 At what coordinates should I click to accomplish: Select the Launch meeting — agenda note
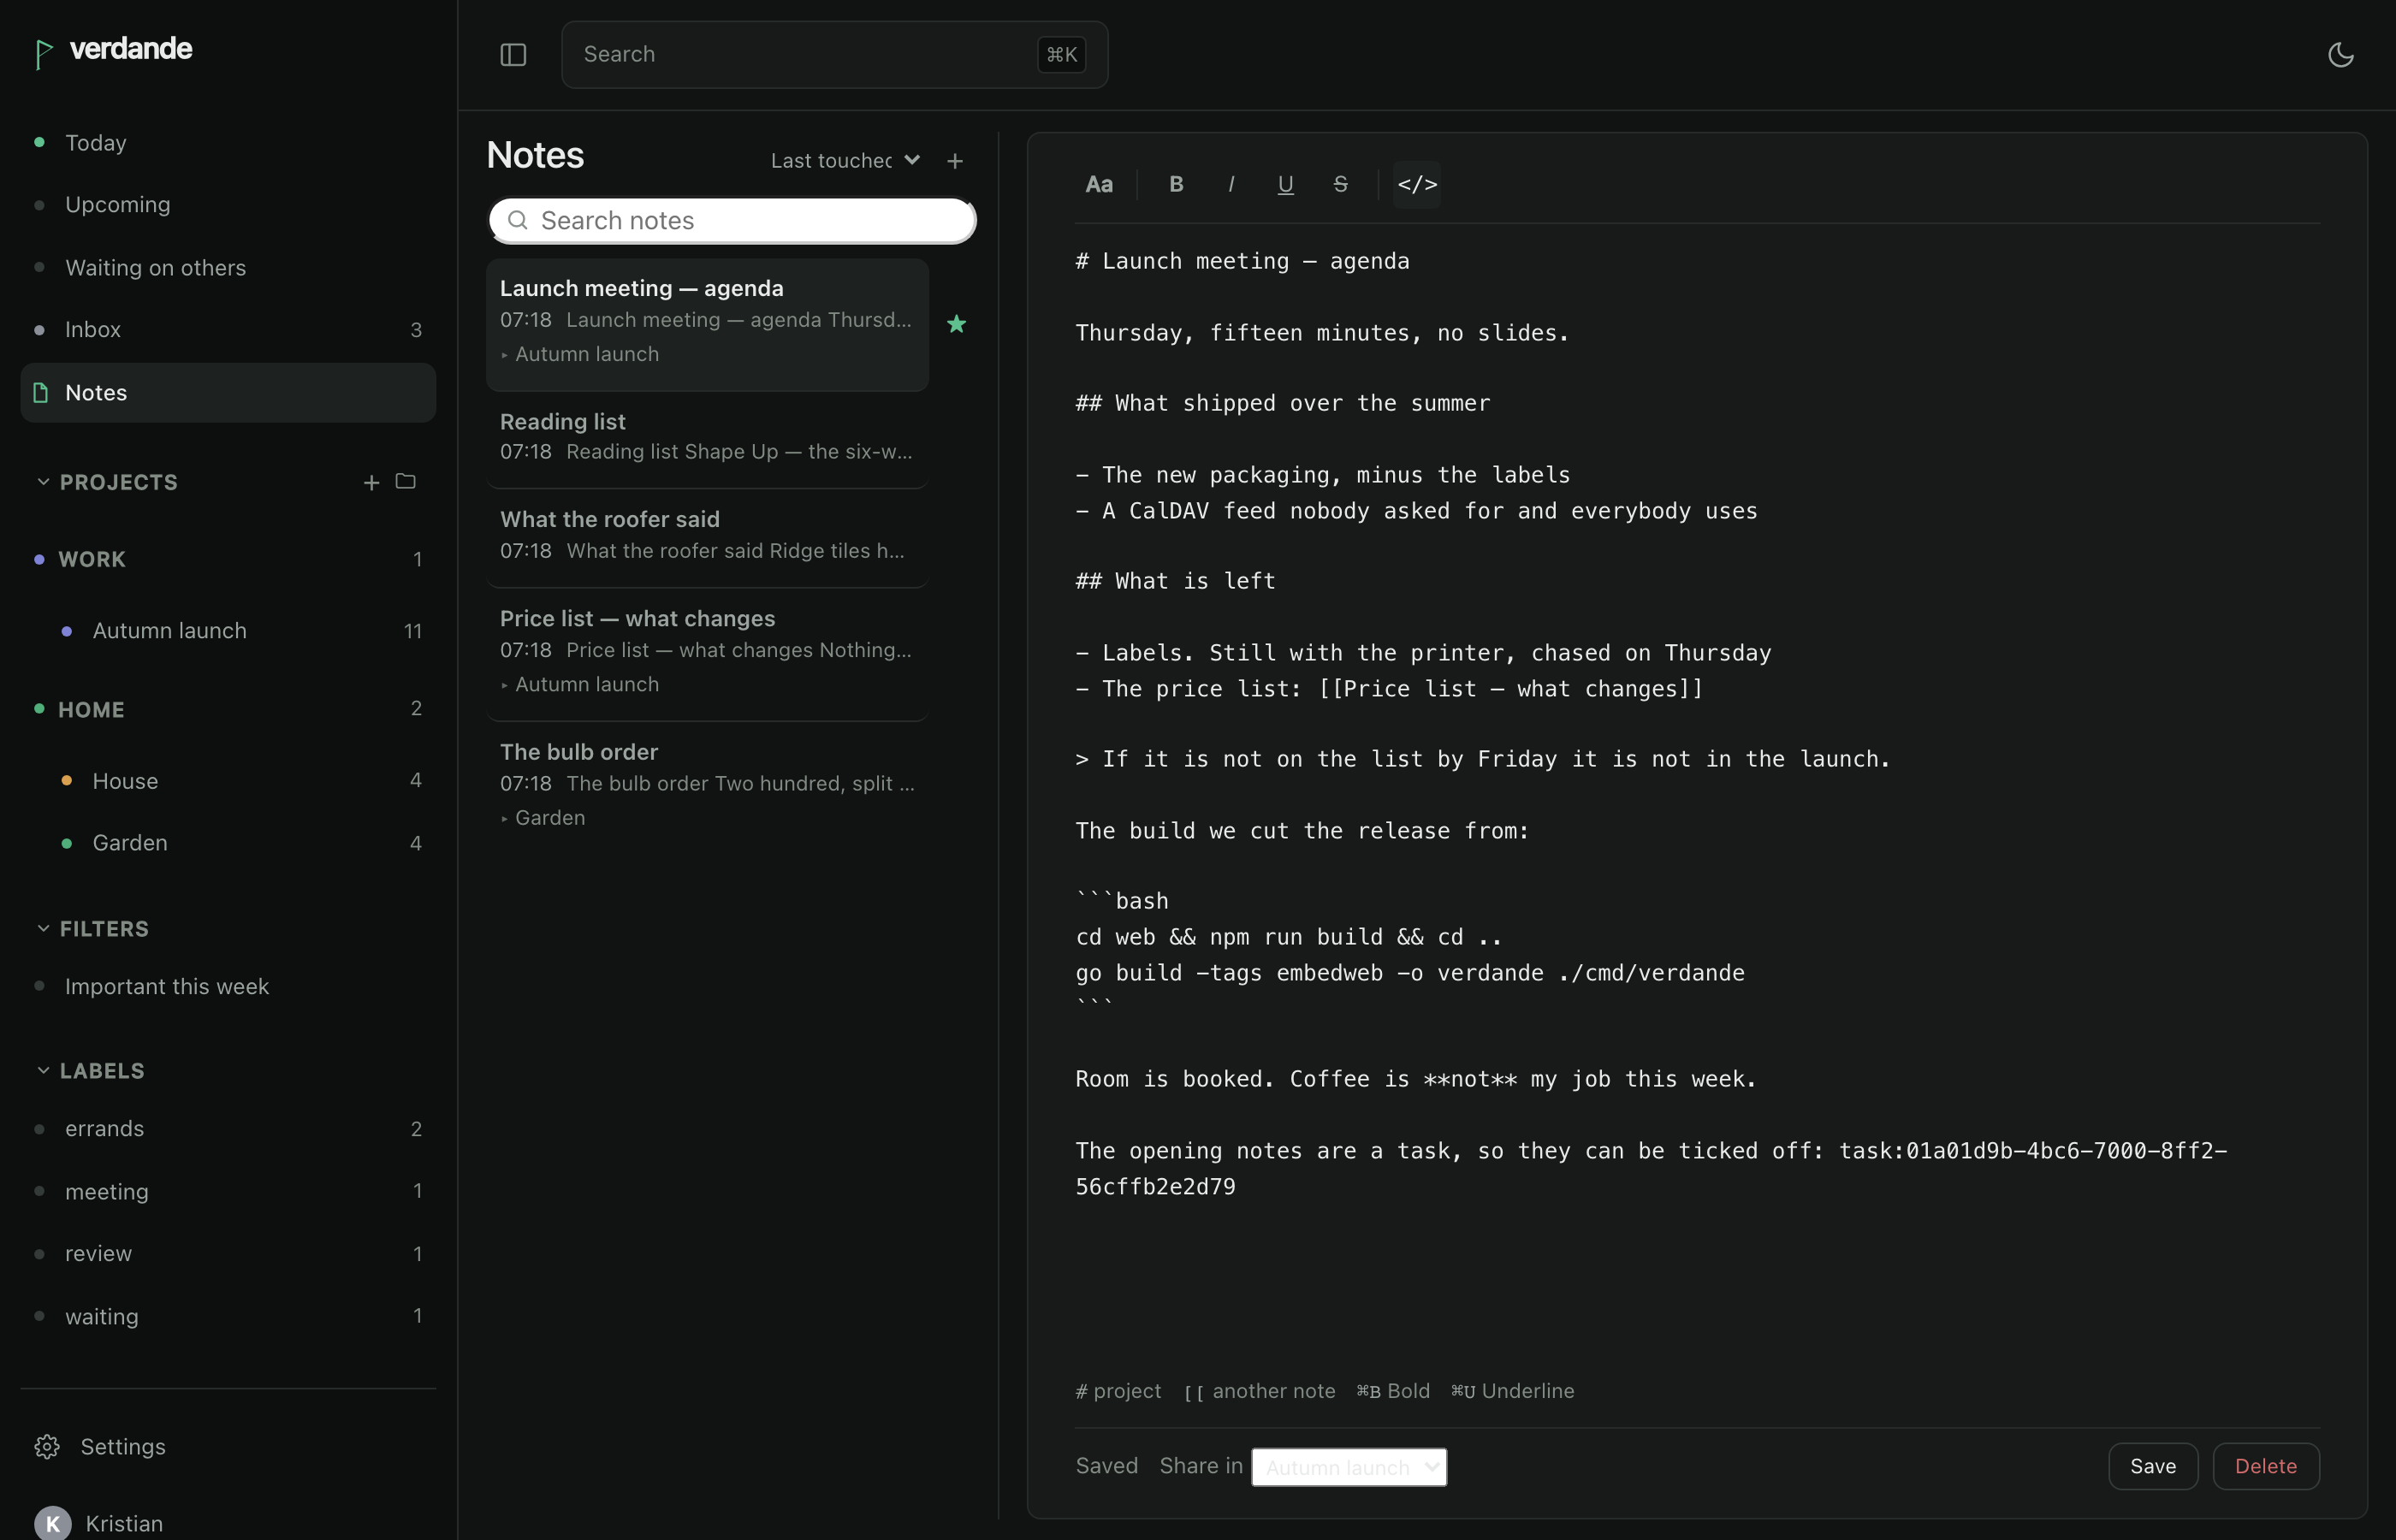707,324
